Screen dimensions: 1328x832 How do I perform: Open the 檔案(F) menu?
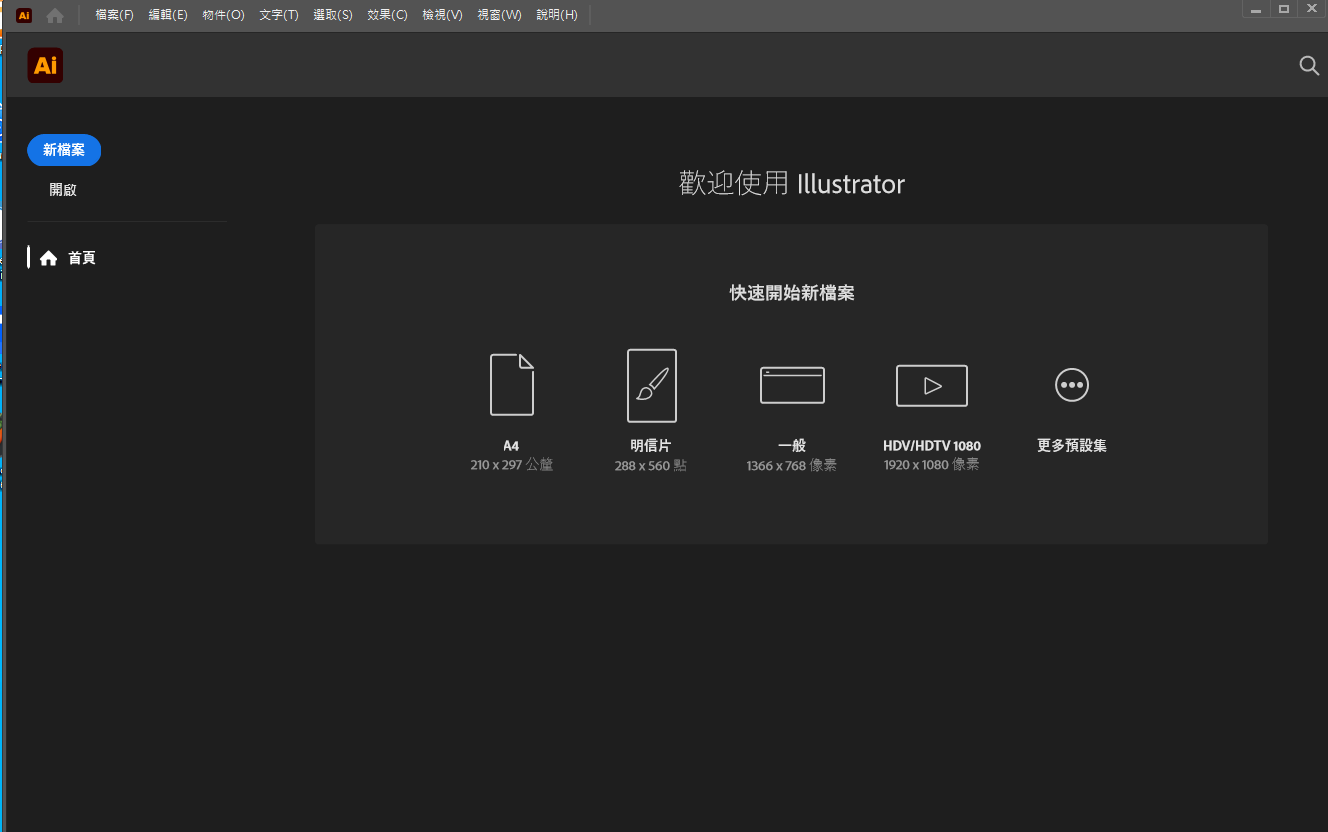point(114,15)
